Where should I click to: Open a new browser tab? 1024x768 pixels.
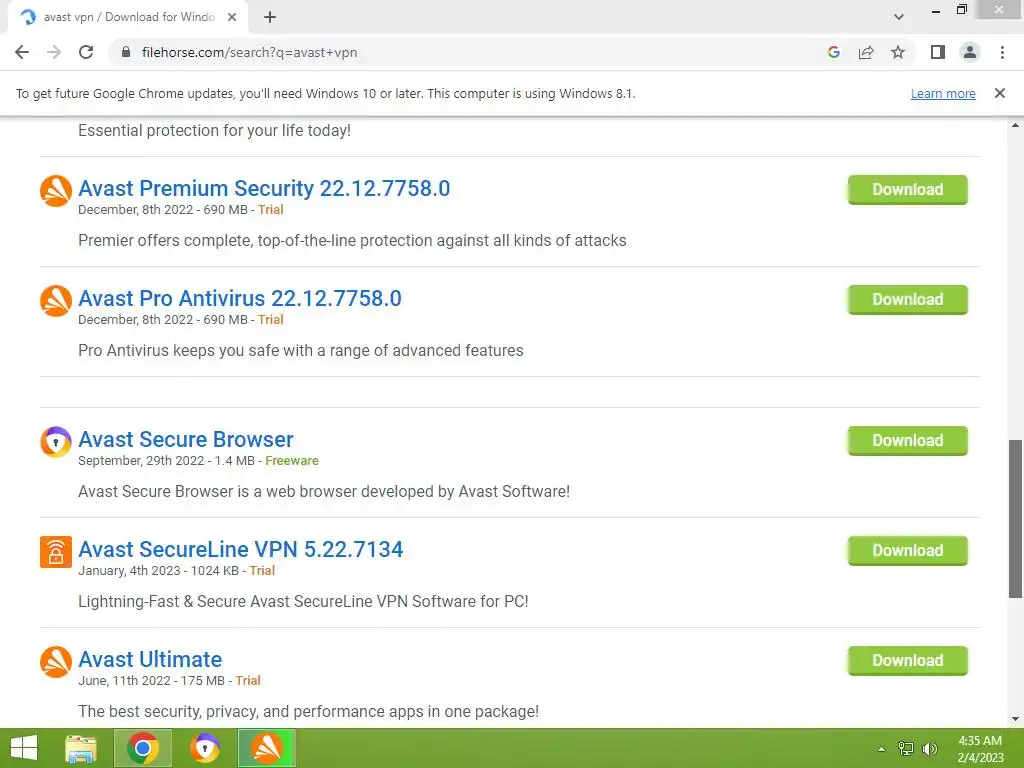coord(270,17)
